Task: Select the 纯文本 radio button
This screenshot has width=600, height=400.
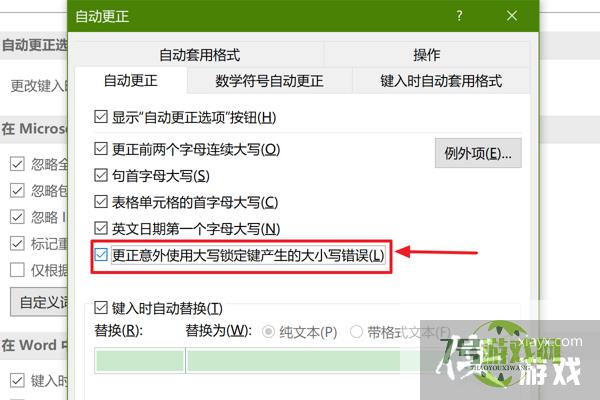Action: pos(268,331)
